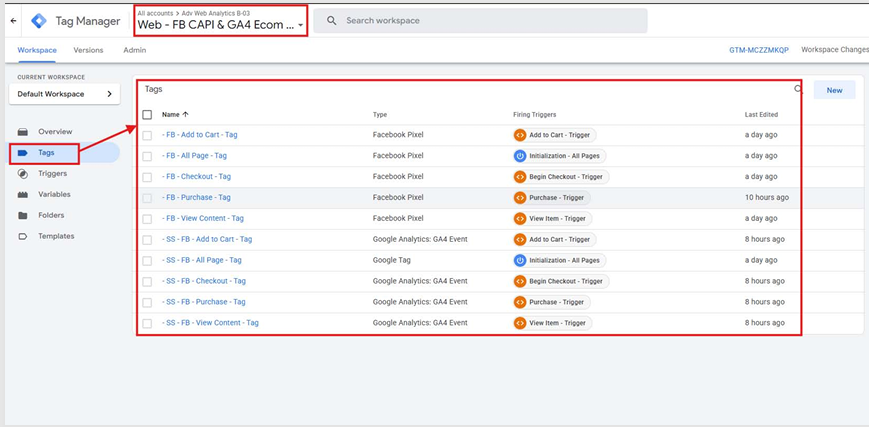This screenshot has width=869, height=427.
Task: Open the - FB - Purchase - Tag link
Action: click(196, 197)
